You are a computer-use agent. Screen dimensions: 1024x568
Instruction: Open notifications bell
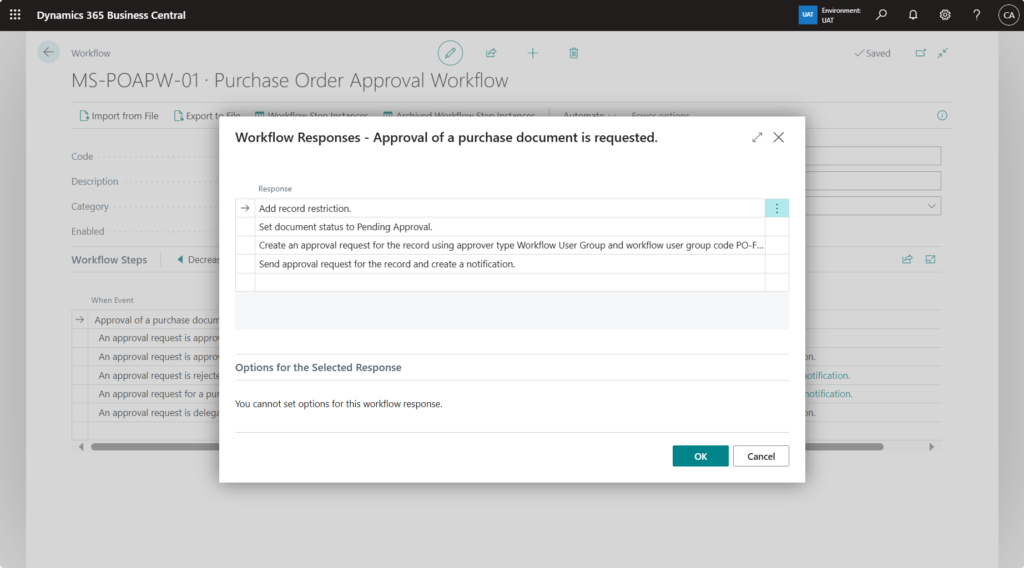click(x=913, y=14)
